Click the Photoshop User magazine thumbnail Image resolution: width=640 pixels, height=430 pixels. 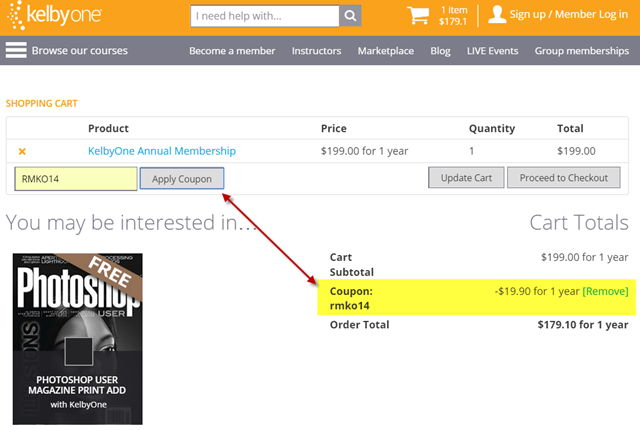77,337
